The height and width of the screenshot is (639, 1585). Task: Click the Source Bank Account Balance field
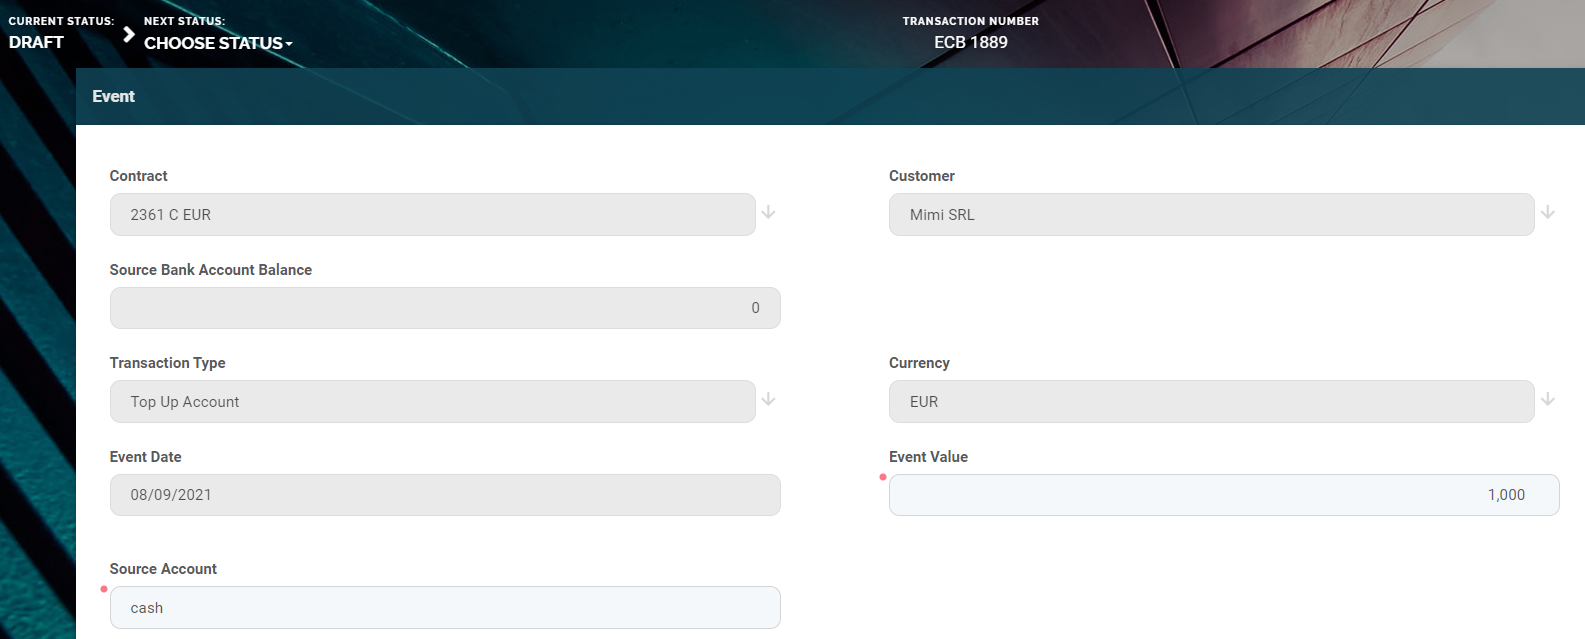tap(445, 308)
